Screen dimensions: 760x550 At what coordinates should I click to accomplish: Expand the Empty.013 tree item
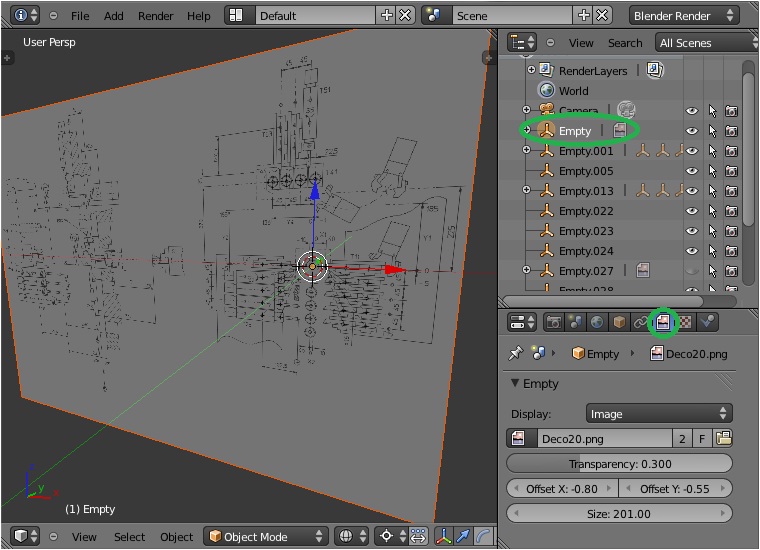click(x=527, y=191)
